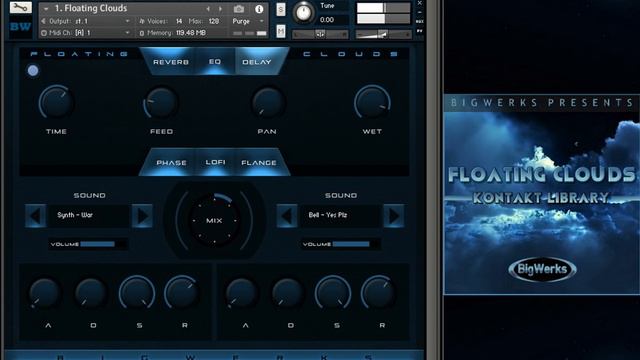Adjust the stereo pan slider in header
The height and width of the screenshot is (360, 640).
click(320, 34)
